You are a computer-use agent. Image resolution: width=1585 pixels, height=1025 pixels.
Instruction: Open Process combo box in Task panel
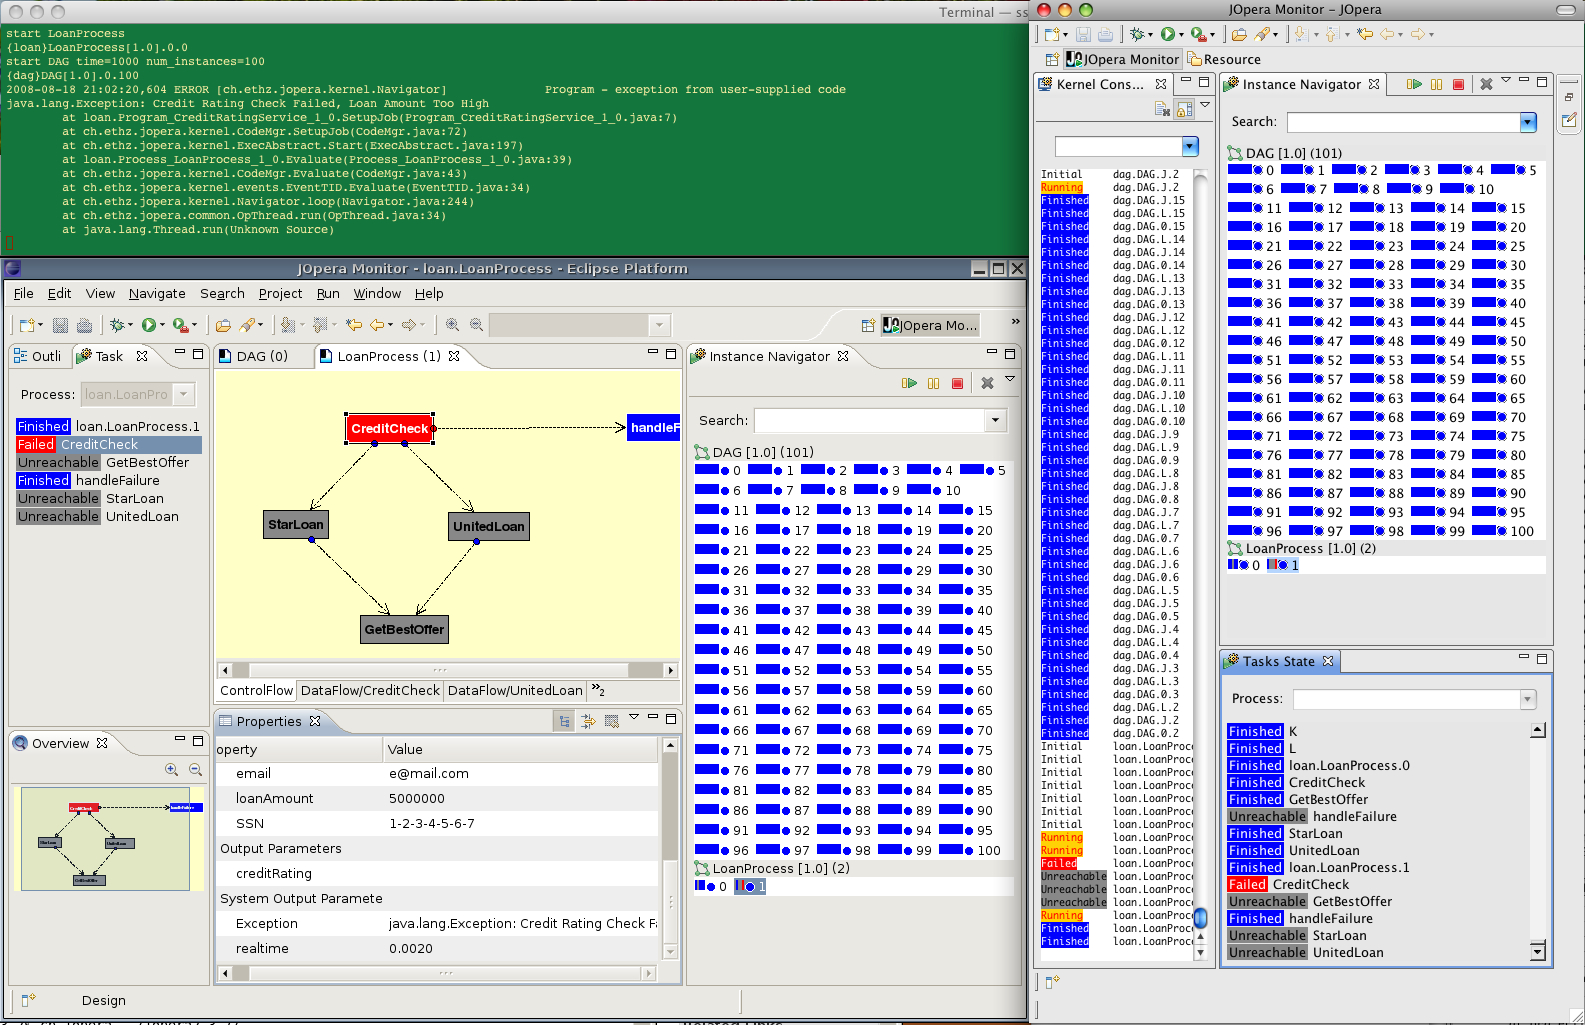click(x=183, y=395)
